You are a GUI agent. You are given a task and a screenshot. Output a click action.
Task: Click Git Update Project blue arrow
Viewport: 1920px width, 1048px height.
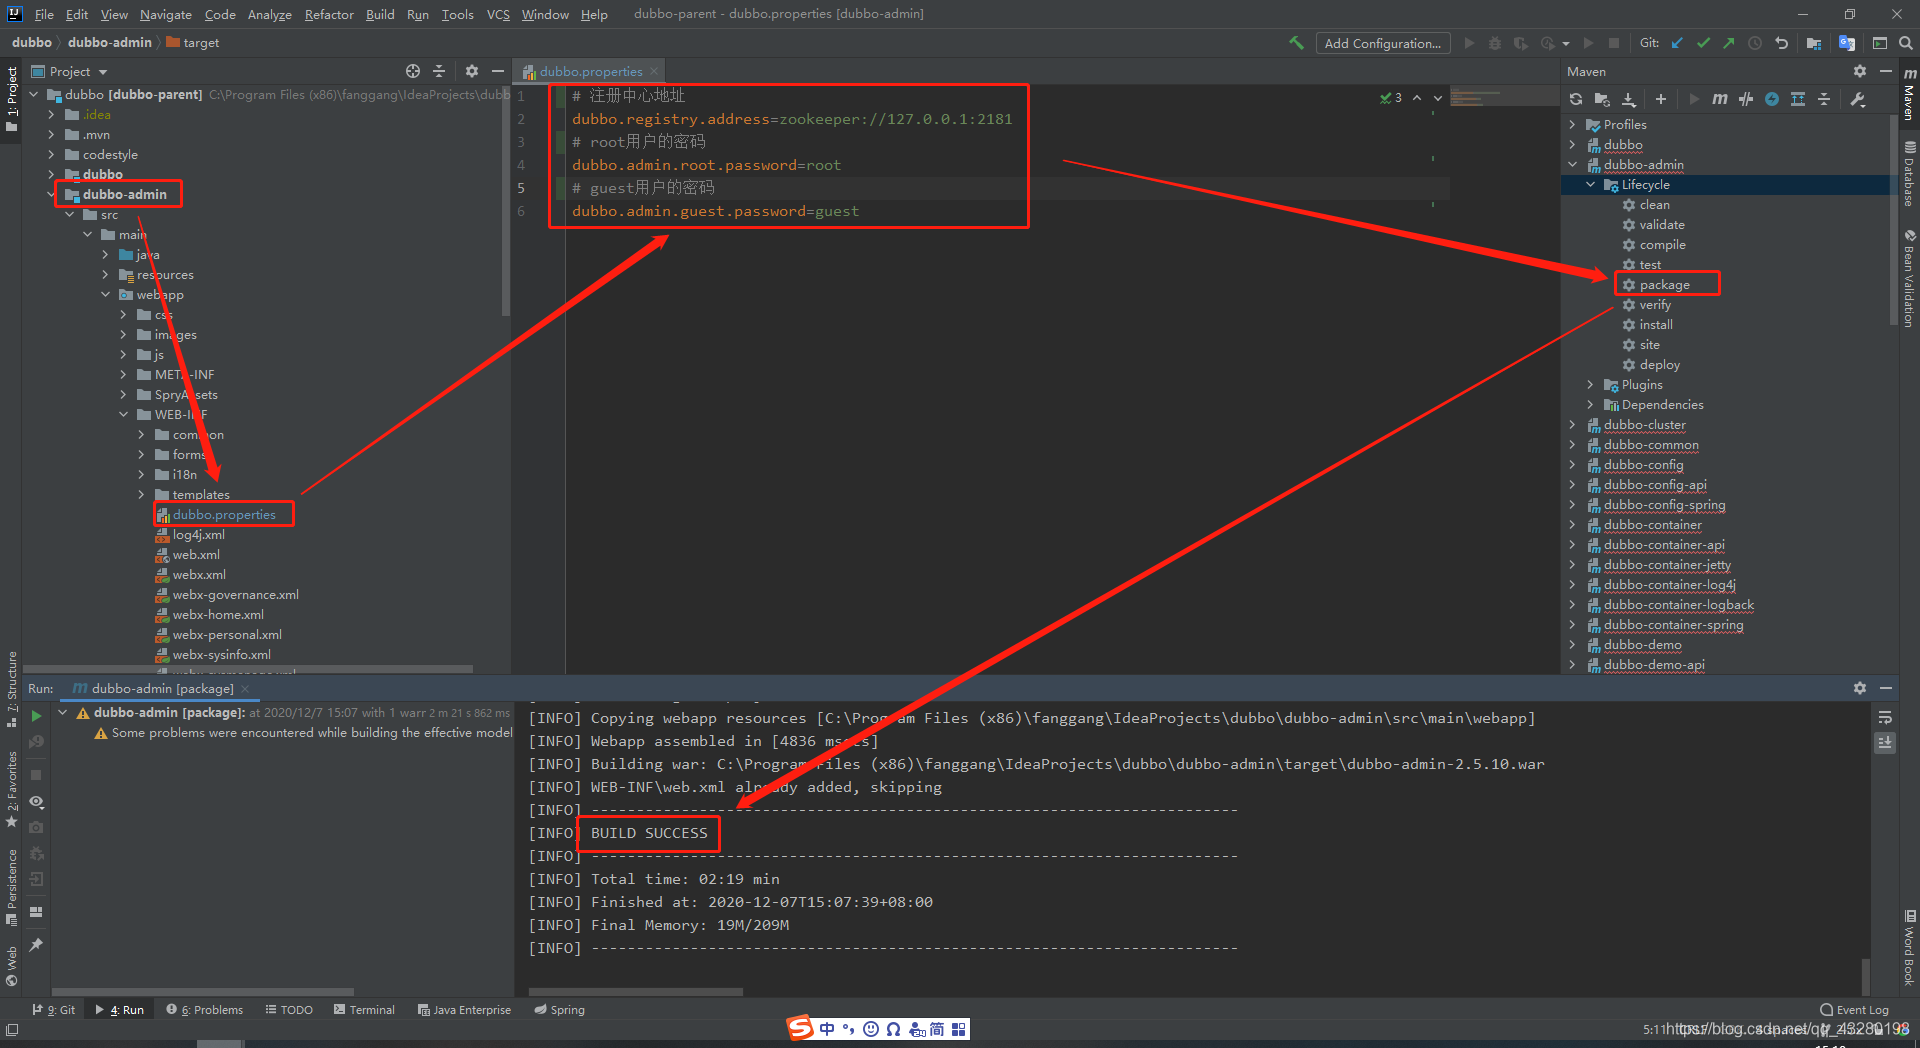(x=1677, y=43)
